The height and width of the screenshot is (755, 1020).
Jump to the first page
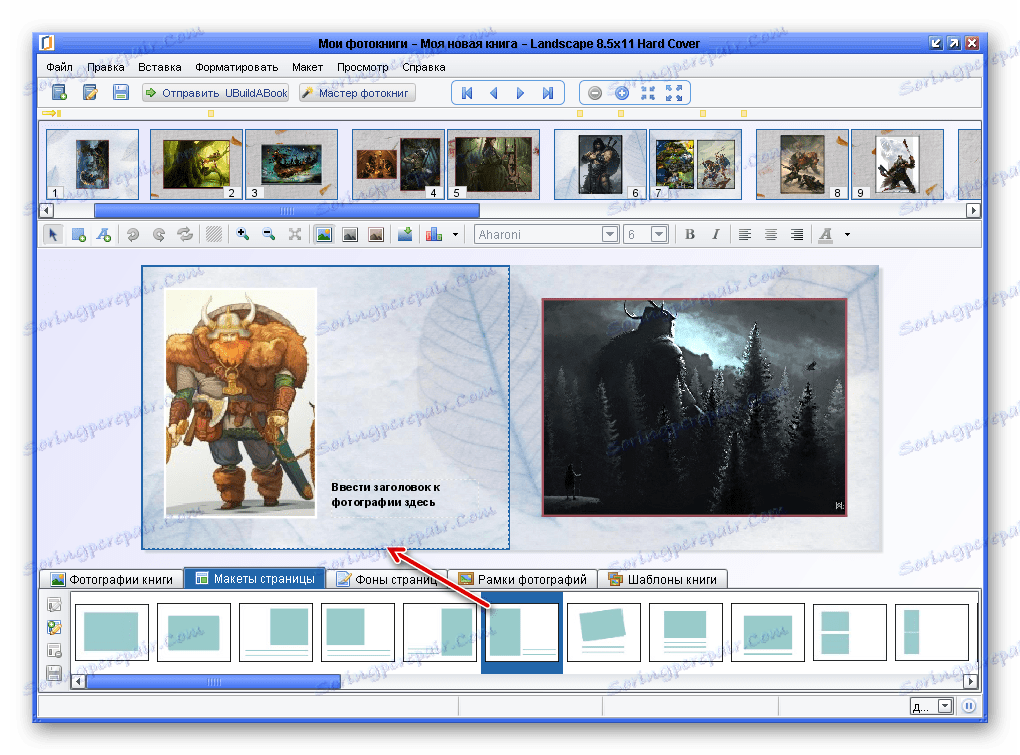click(466, 93)
